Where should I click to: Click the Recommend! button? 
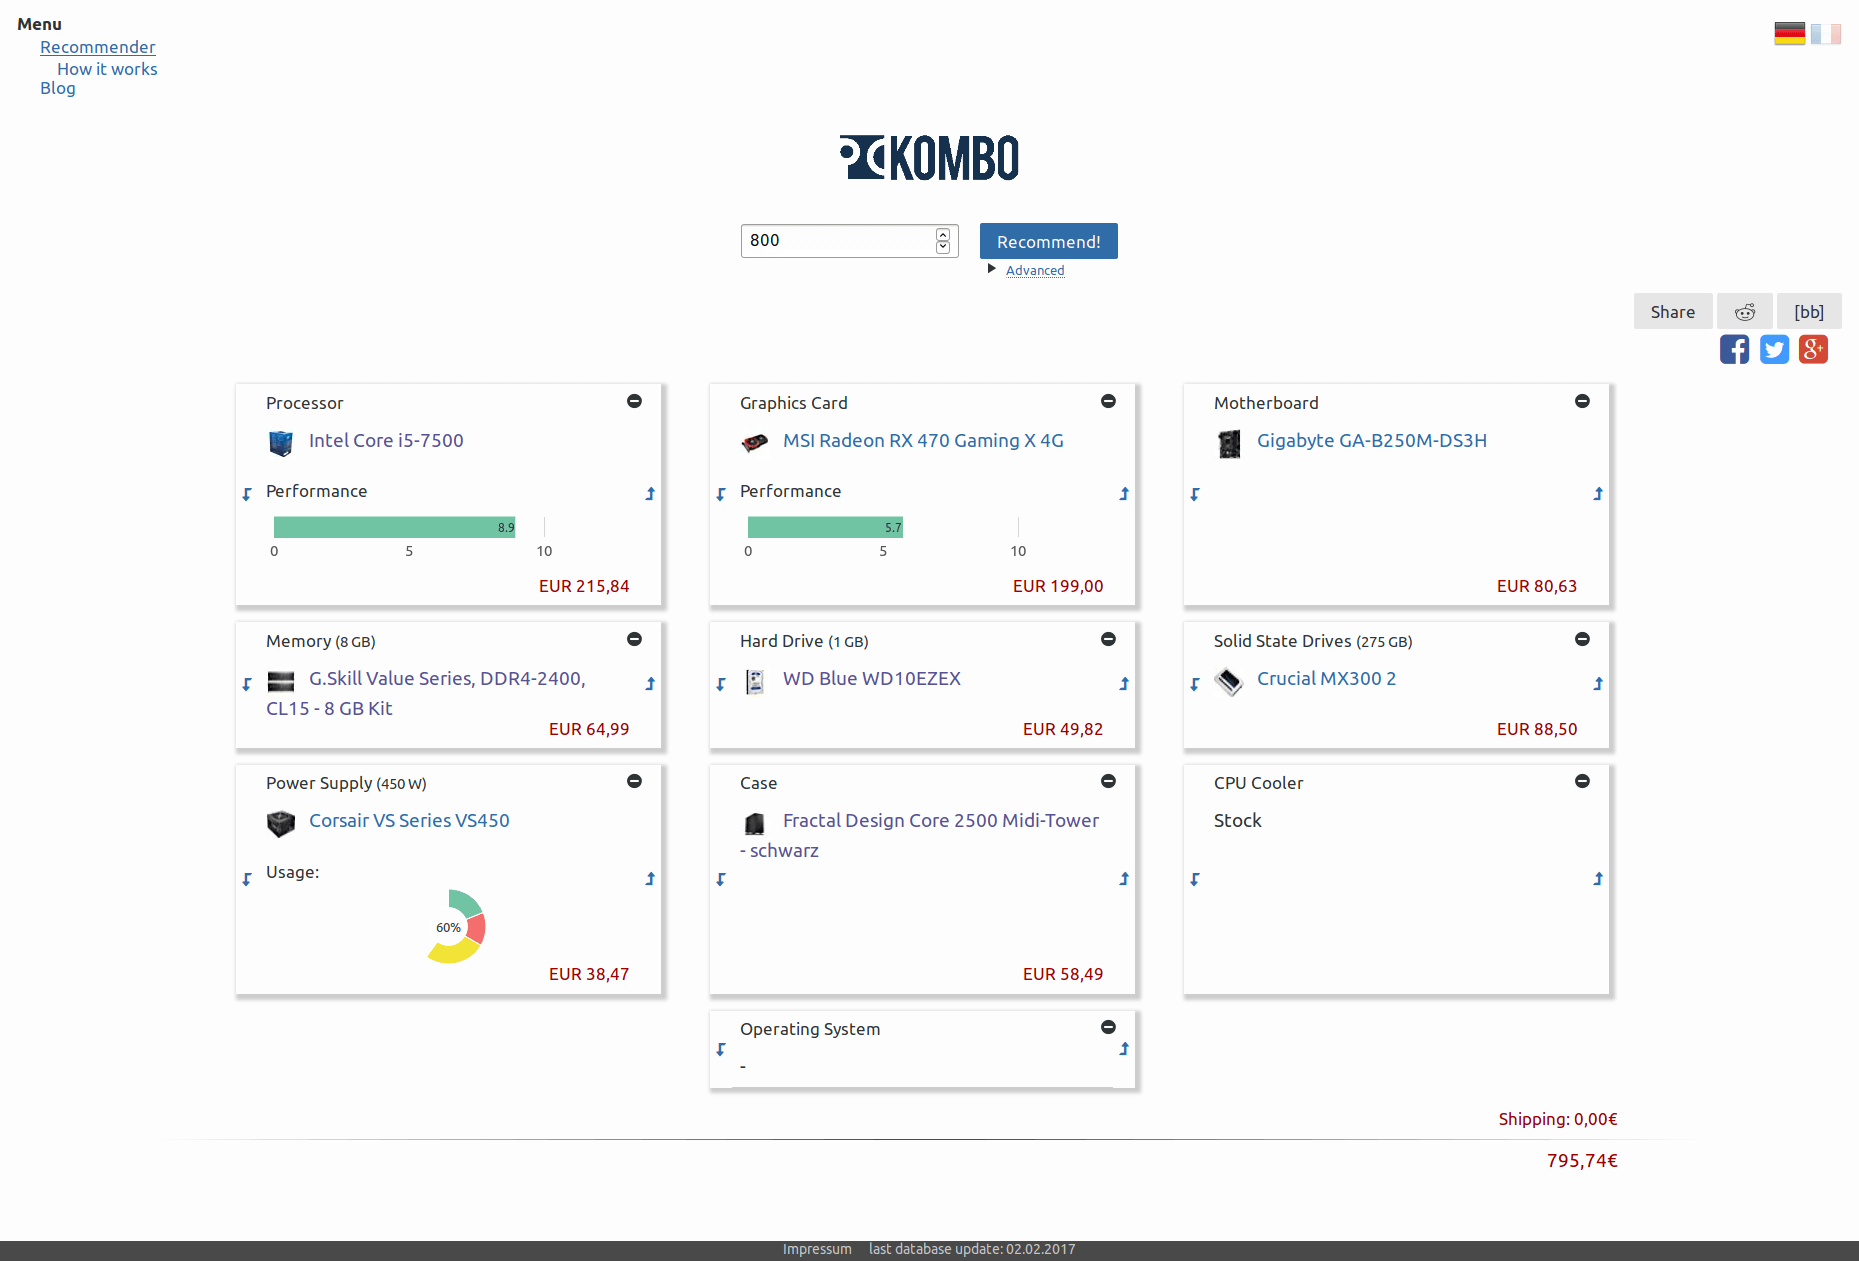(x=1049, y=241)
